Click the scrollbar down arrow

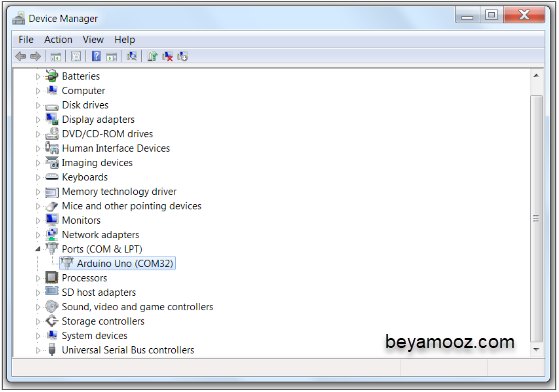(x=536, y=350)
